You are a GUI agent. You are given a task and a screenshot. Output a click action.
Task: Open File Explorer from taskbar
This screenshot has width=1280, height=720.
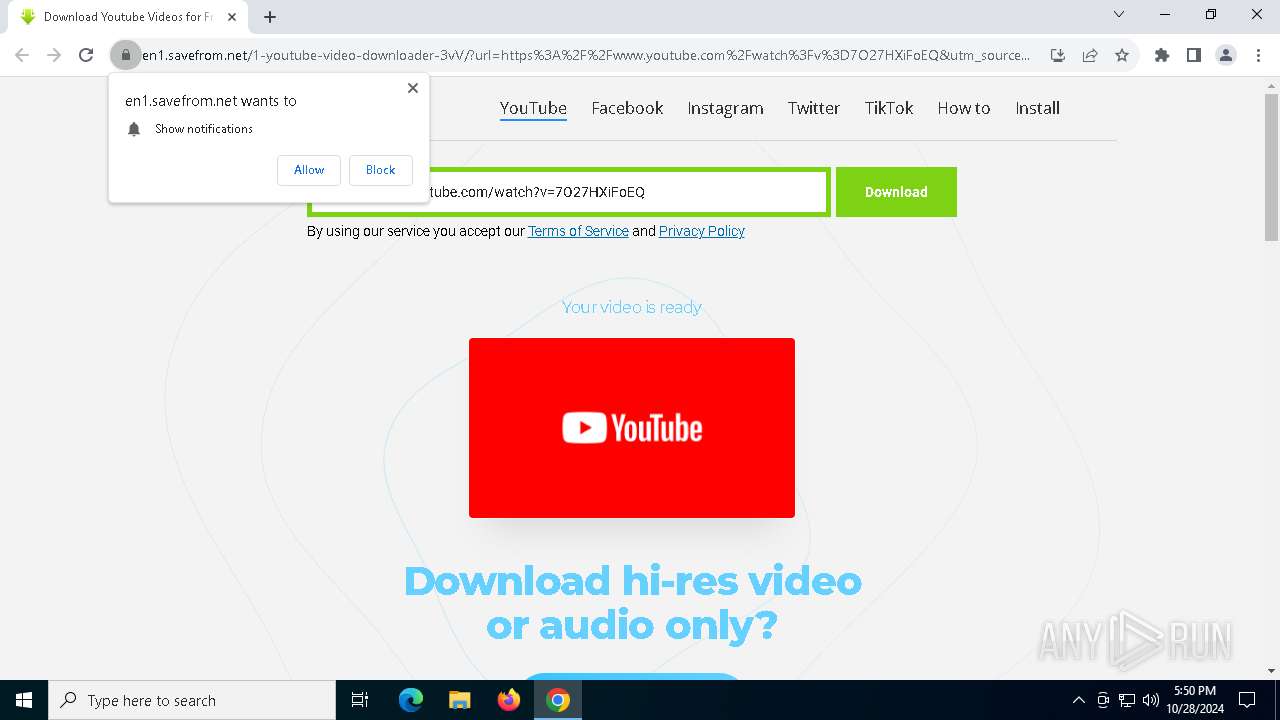pyautogui.click(x=459, y=700)
